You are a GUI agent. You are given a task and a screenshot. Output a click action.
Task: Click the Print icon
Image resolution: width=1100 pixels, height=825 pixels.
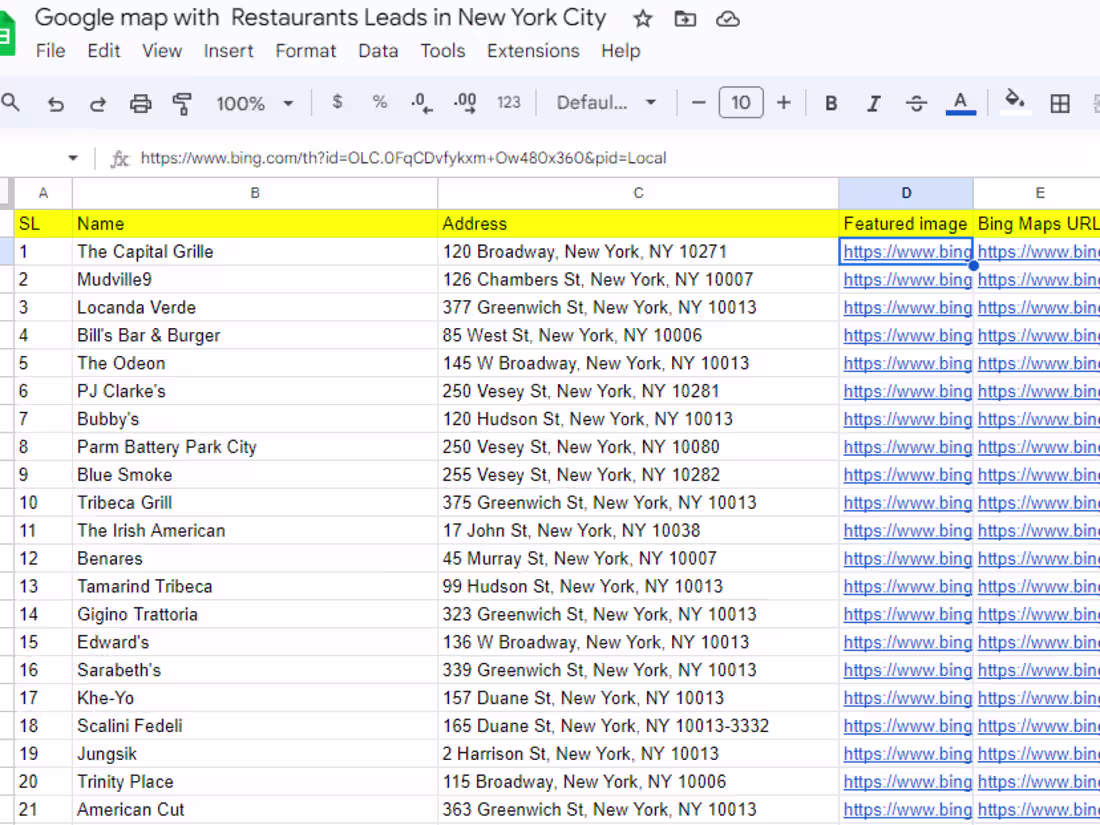(140, 104)
